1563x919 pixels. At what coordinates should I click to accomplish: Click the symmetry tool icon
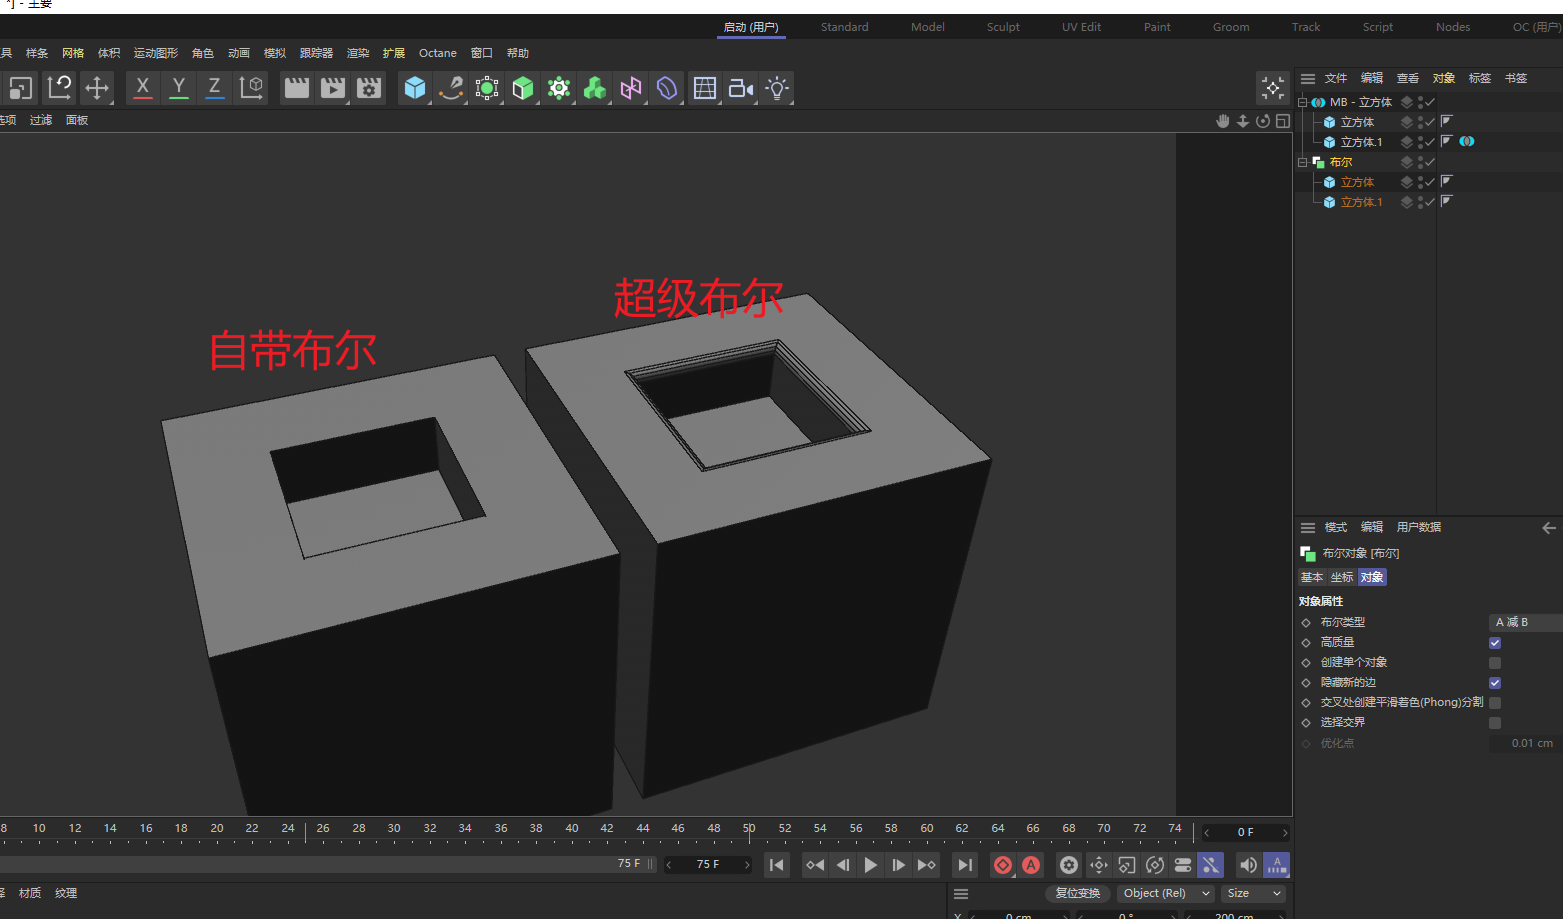point(630,88)
